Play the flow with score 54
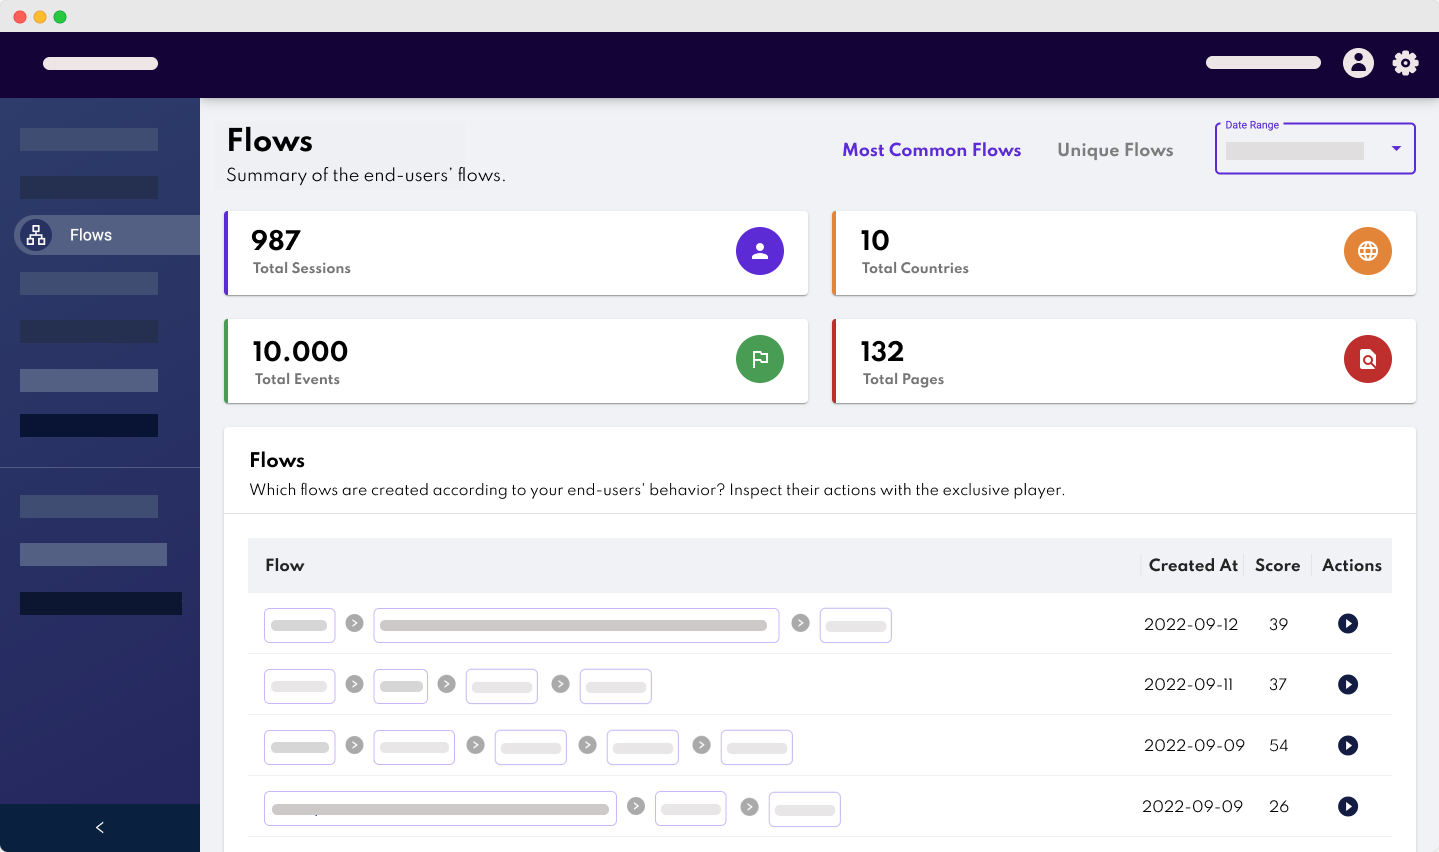The width and height of the screenshot is (1439, 852). (x=1347, y=745)
